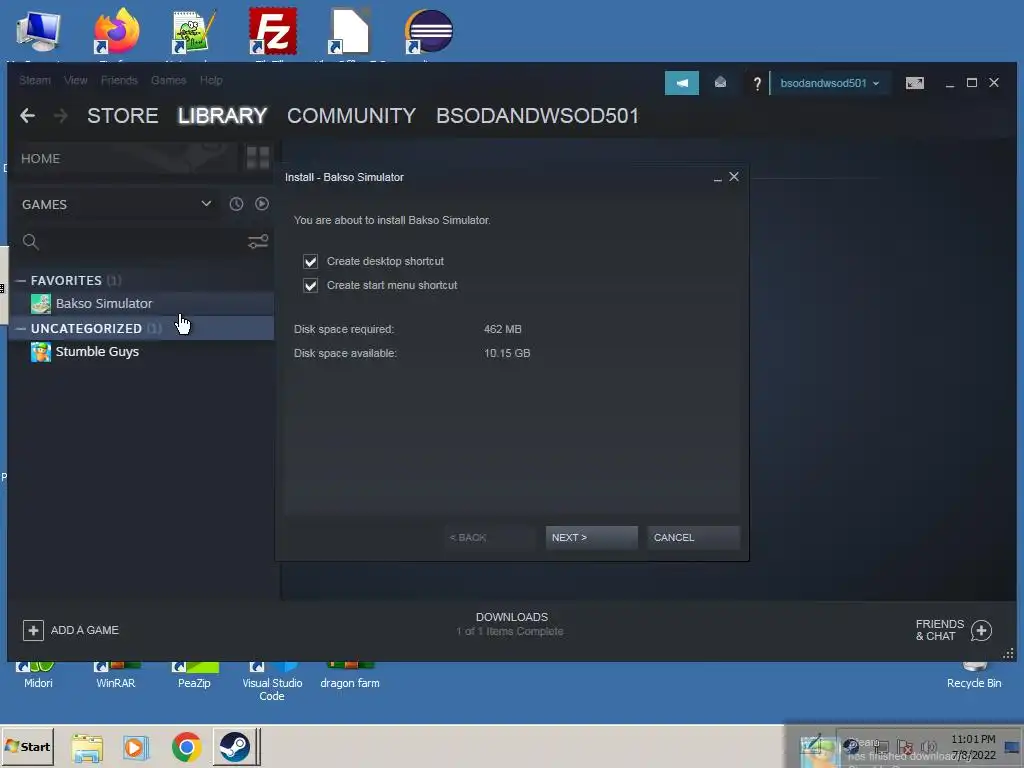This screenshot has height=768, width=1024.
Task: Collapse the FAVORITES category
Action: [20, 281]
